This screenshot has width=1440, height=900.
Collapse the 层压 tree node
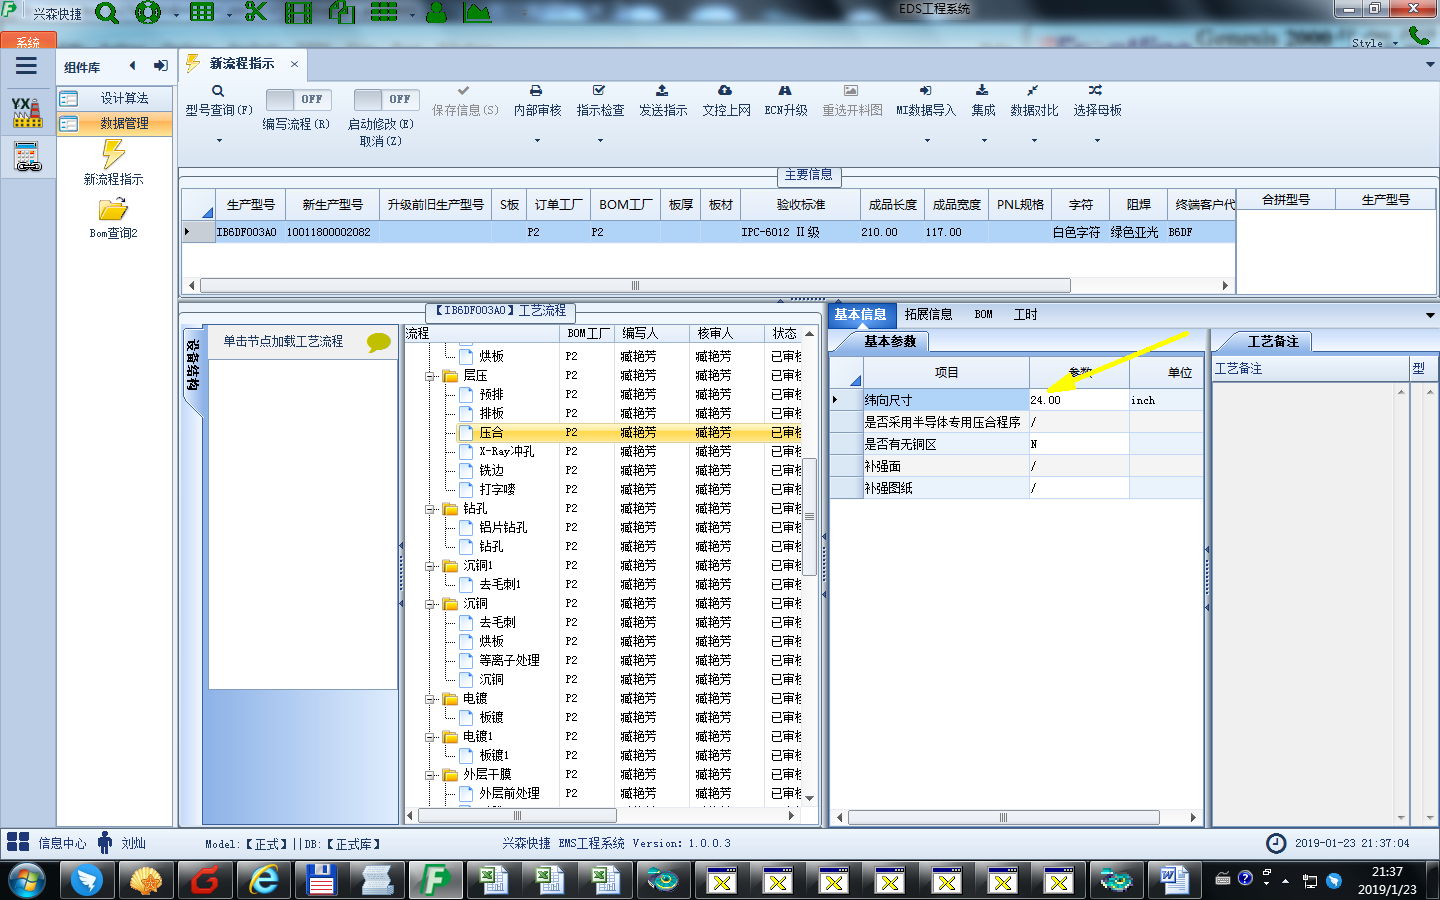coord(429,376)
